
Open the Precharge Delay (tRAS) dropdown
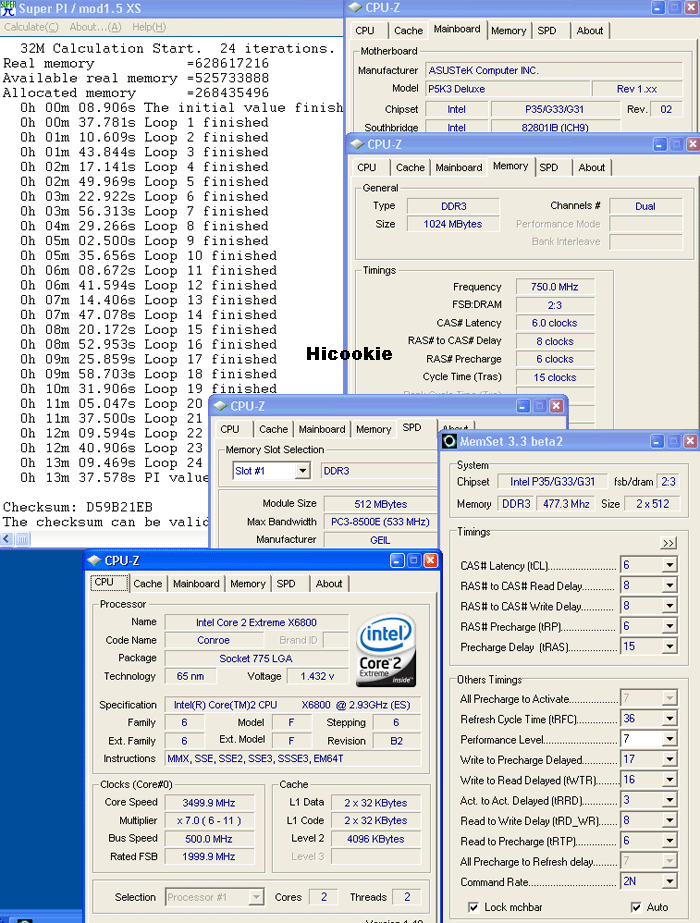tap(669, 646)
